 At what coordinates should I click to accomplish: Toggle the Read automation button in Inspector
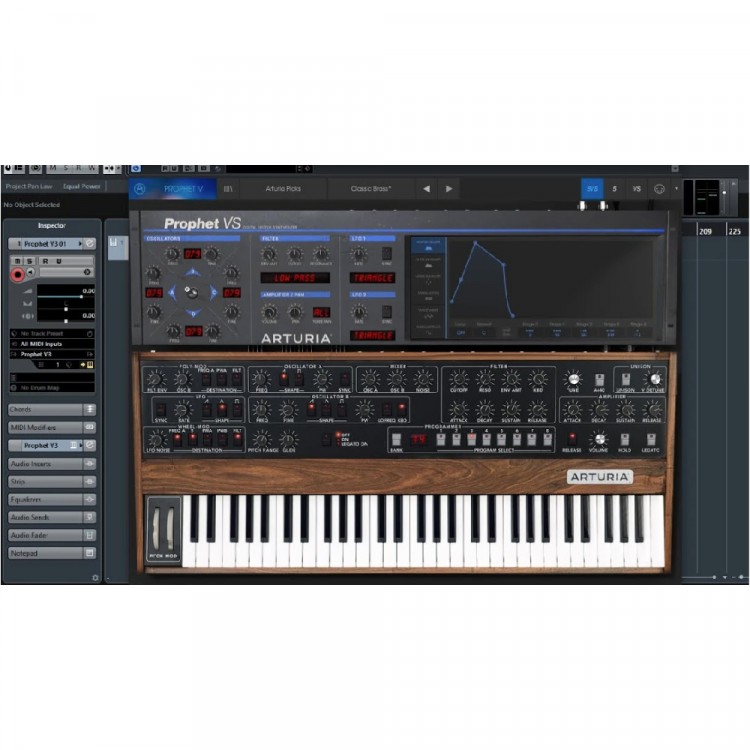[x=45, y=261]
